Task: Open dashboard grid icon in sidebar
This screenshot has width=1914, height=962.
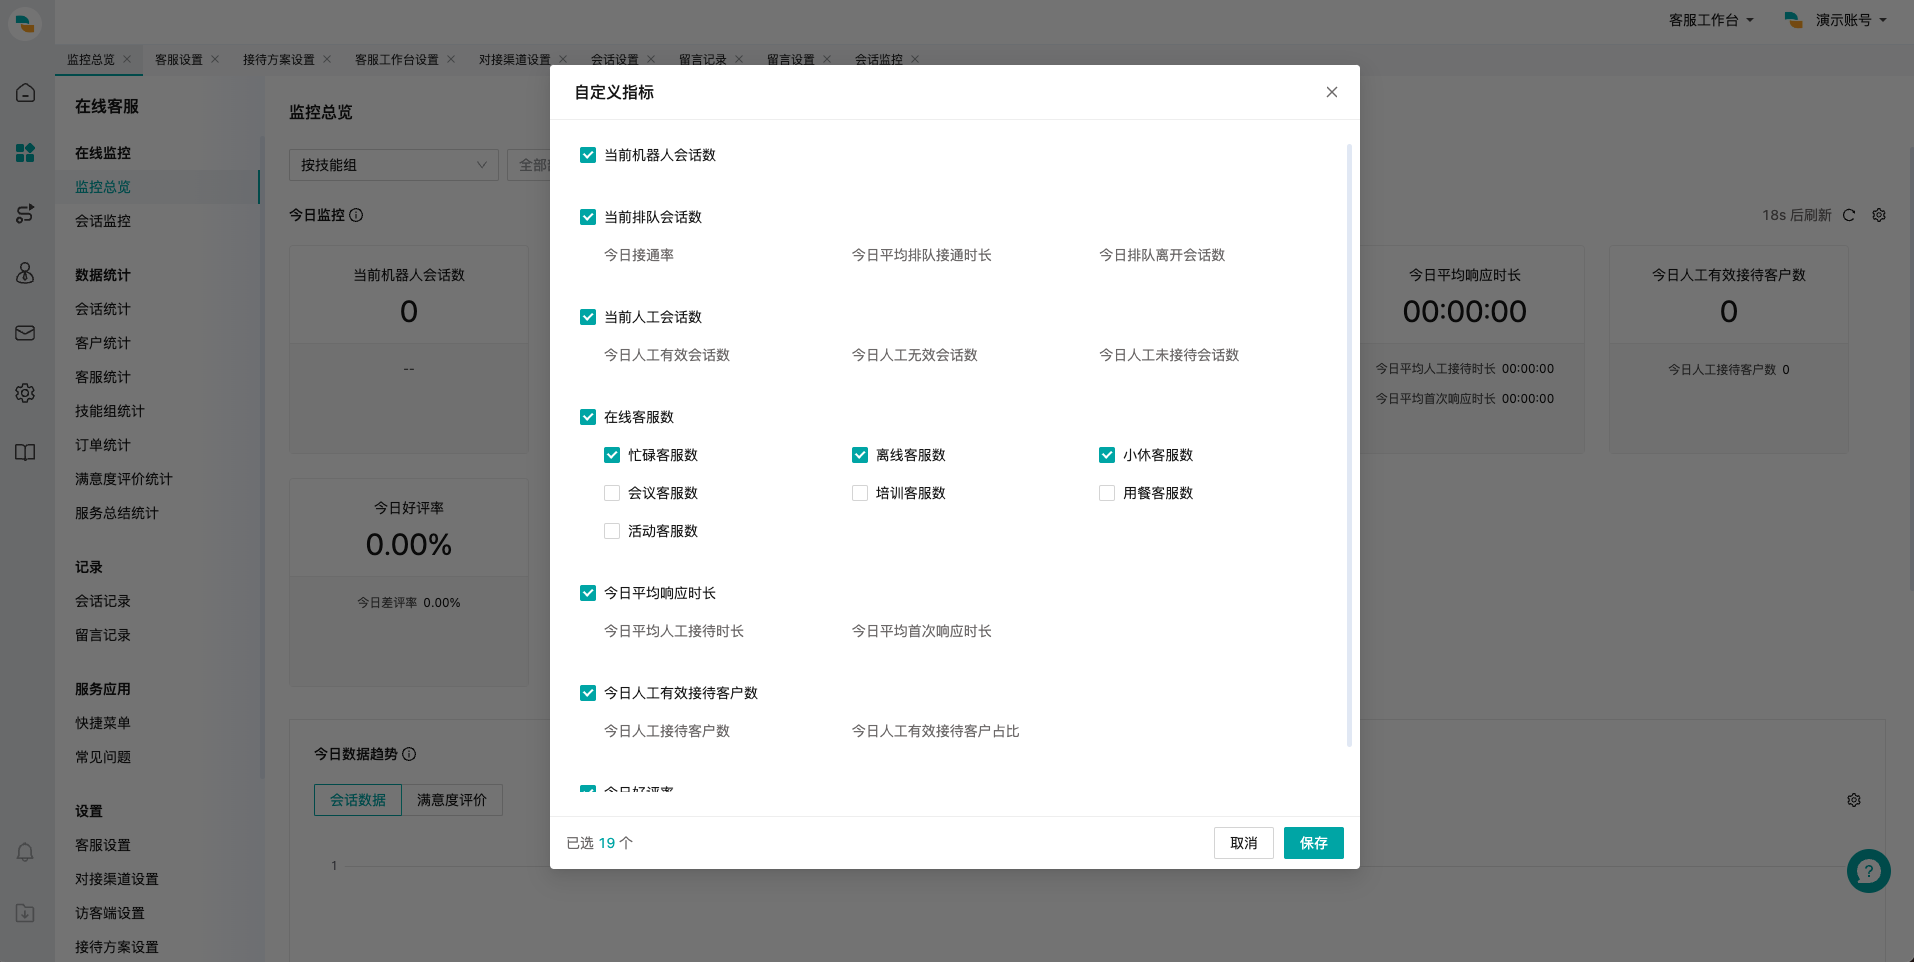Action: click(26, 153)
